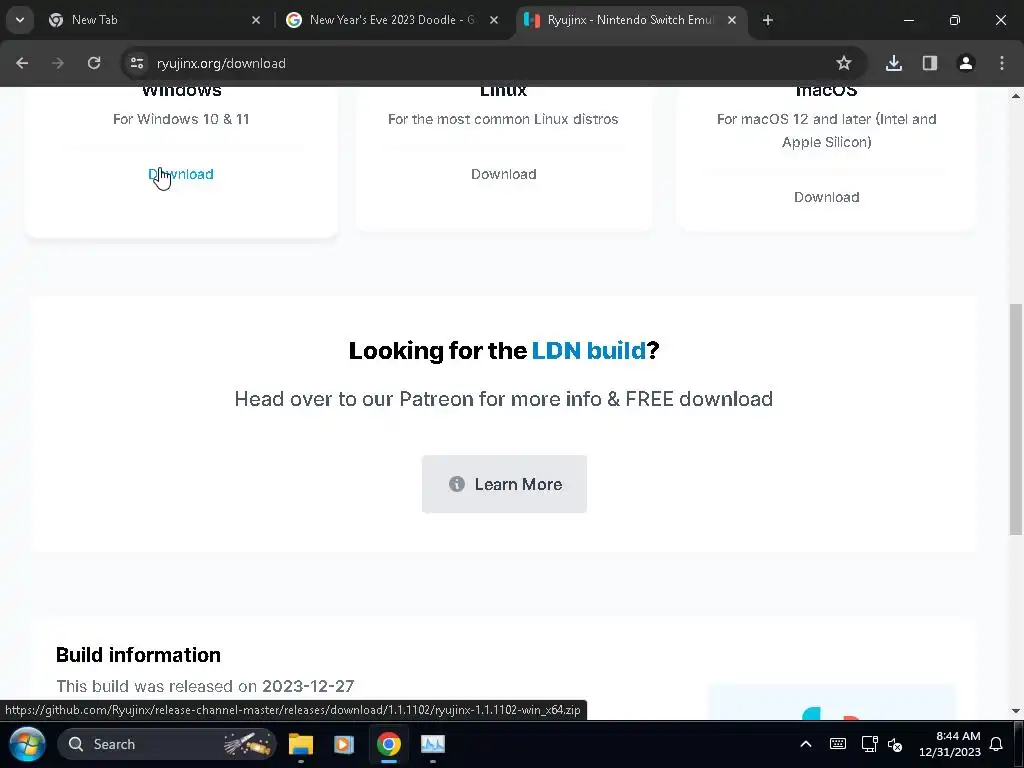Select the Ryujinx Nintendo Switch Emulator tab
This screenshot has width=1024, height=768.
632,20
